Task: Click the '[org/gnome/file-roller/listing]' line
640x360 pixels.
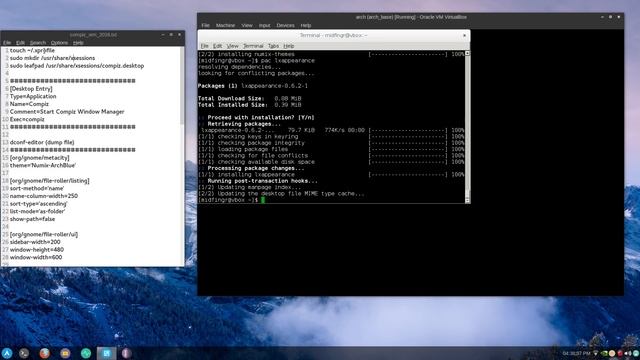Action: (49, 180)
